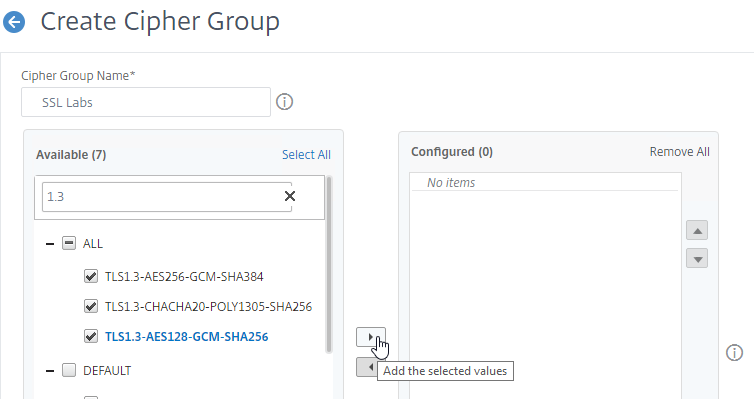The height and width of the screenshot is (399, 754).
Task: Remove ciphers with left arrow button
Action: [x=367, y=367]
